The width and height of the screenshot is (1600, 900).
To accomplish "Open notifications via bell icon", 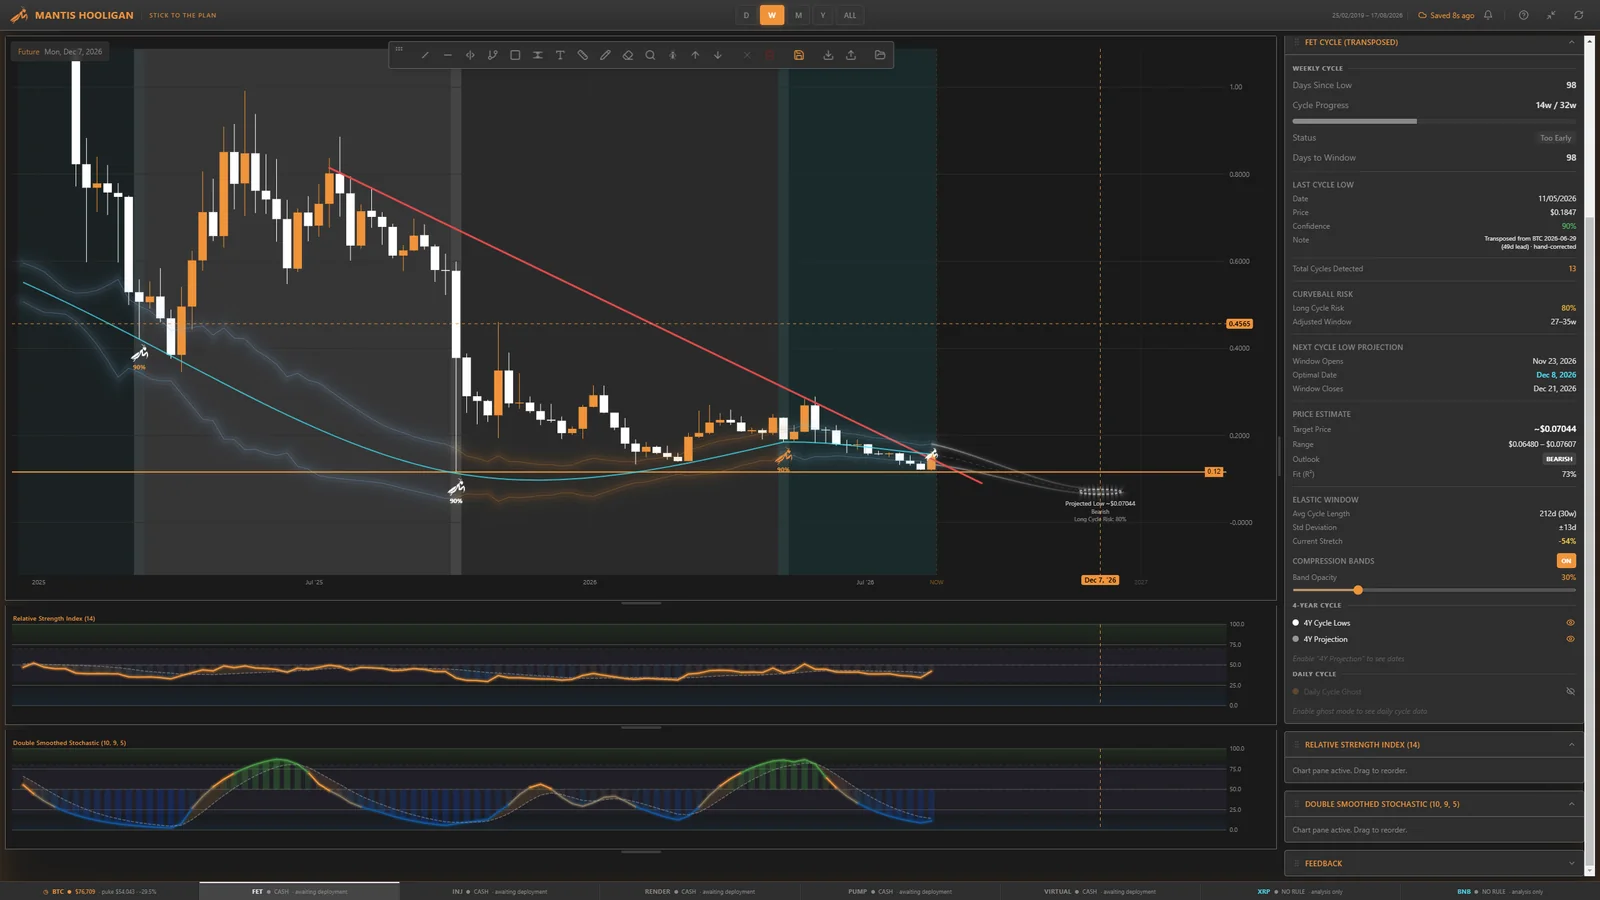I will pos(1488,15).
